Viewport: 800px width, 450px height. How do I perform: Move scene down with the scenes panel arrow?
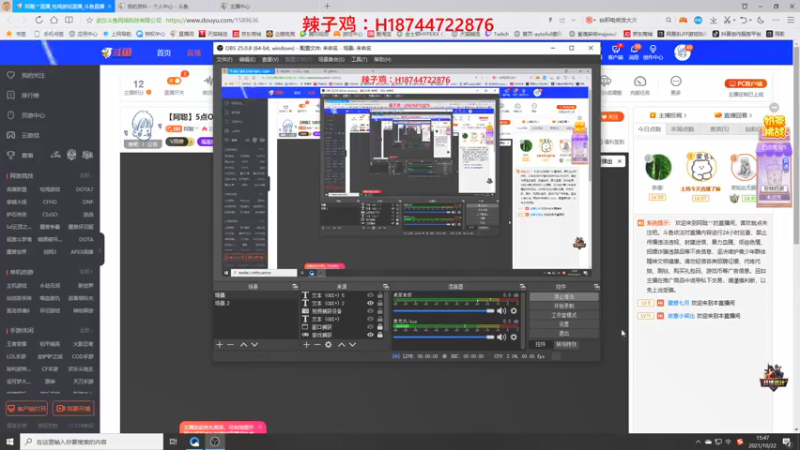click(x=255, y=345)
